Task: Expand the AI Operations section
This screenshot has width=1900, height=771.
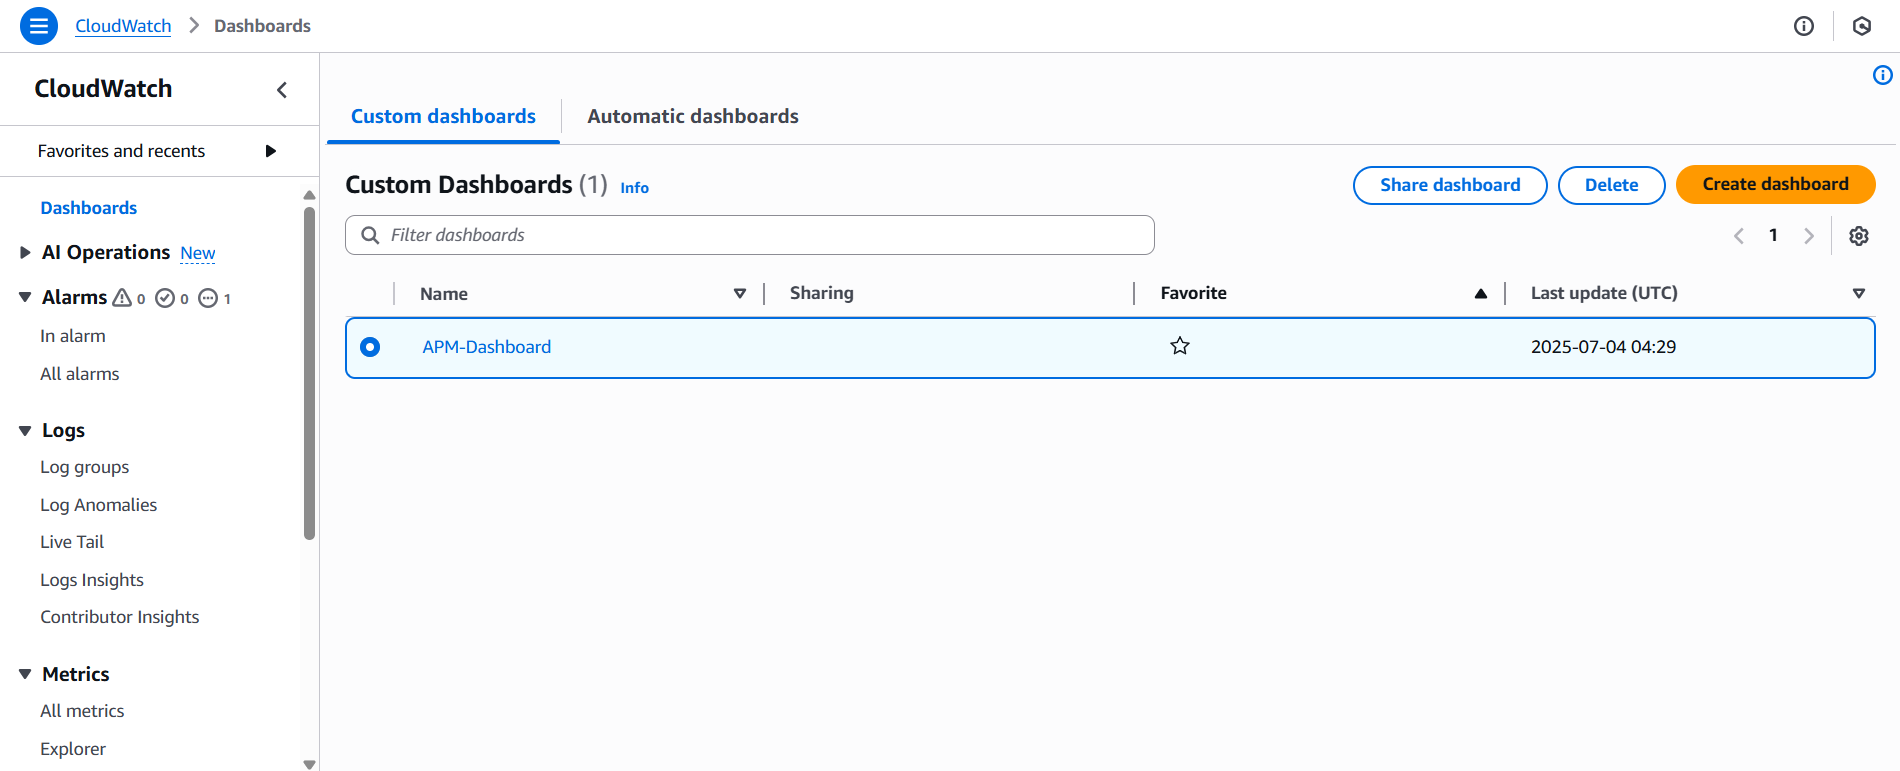Action: coord(25,253)
